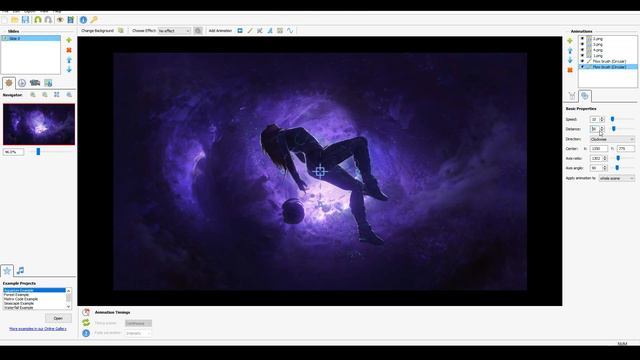640x360 pixels.
Task: Open effect settings beside the Choose Effect dropdown
Action: 198,31
